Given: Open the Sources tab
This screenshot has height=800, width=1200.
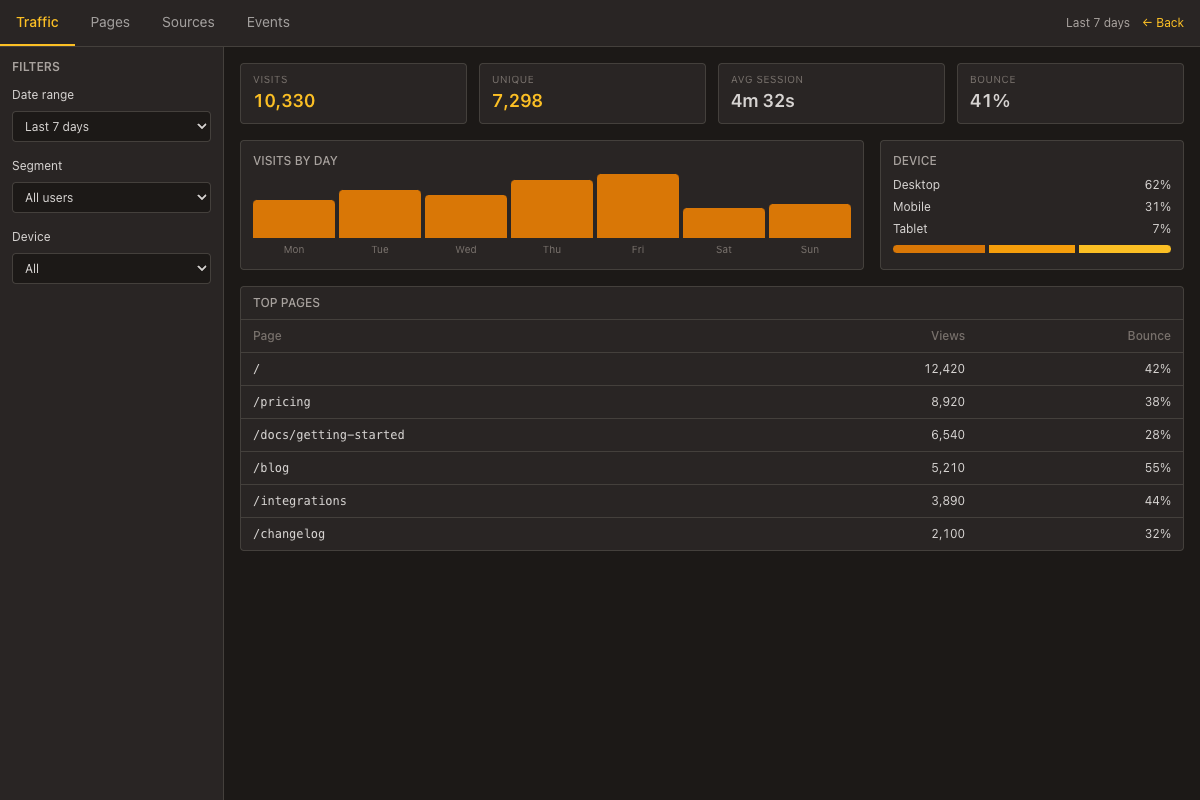Looking at the screenshot, I should pos(188,22).
